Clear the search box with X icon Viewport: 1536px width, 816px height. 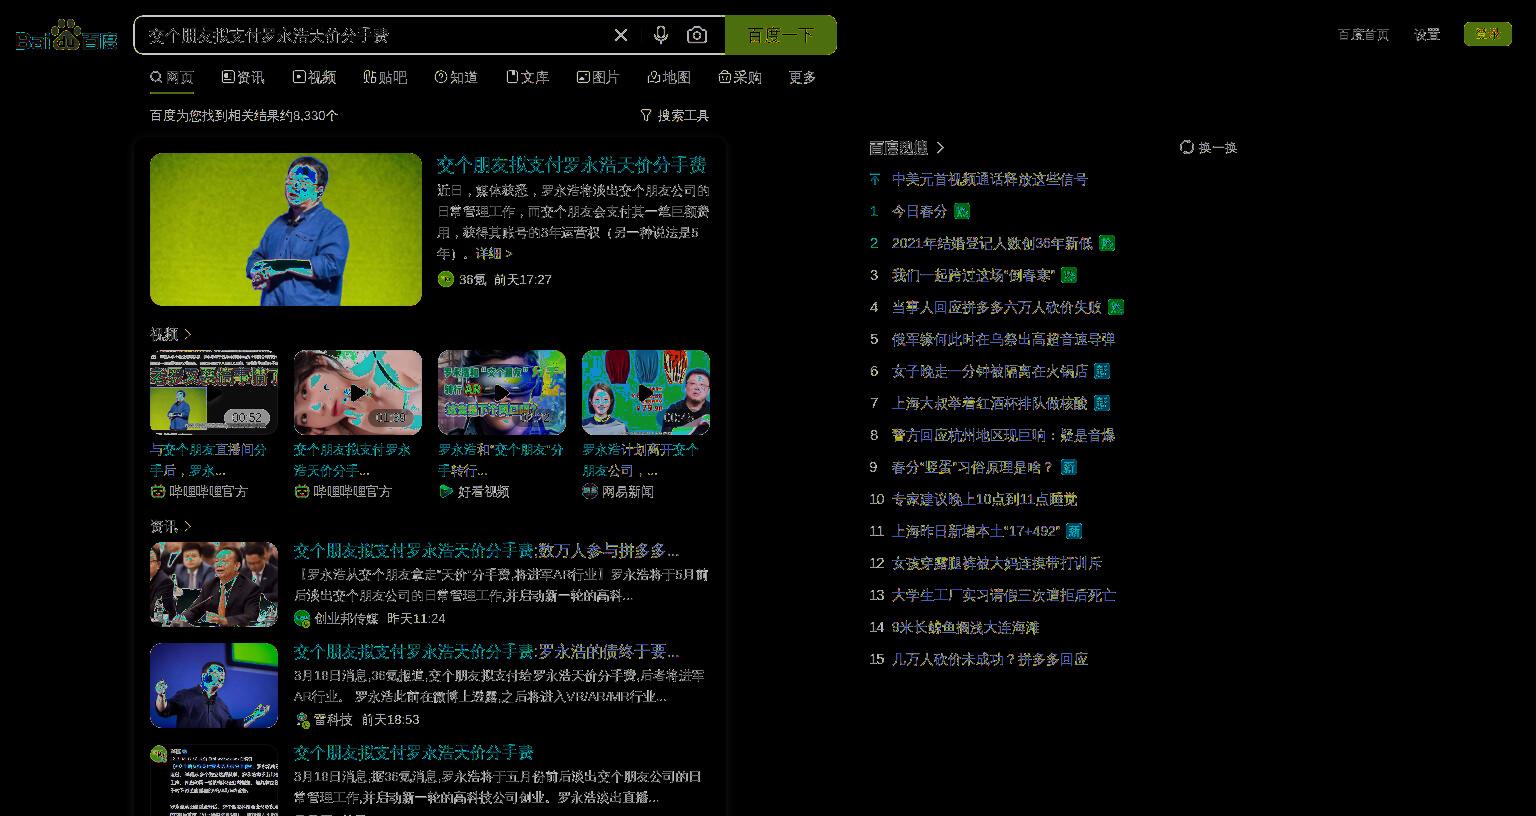(621, 35)
